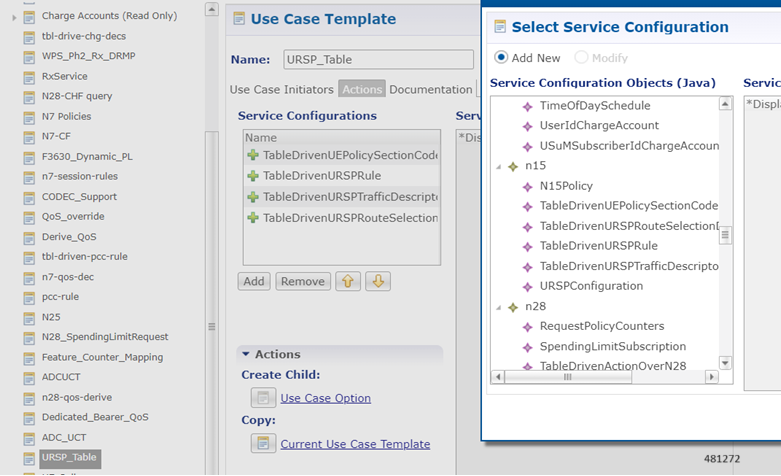Click the N15Policy object icon
The height and width of the screenshot is (476, 781).
(x=528, y=186)
